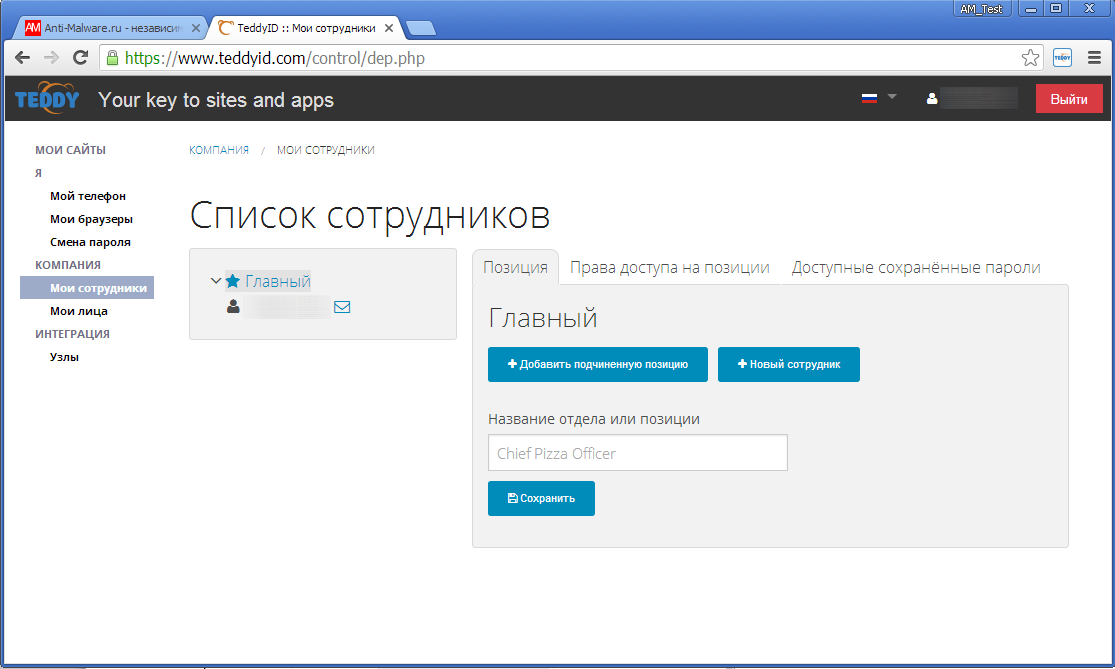The image size is (1115, 669).
Task: Close the Anti-Malware.ru tab
Action: click(x=196, y=28)
